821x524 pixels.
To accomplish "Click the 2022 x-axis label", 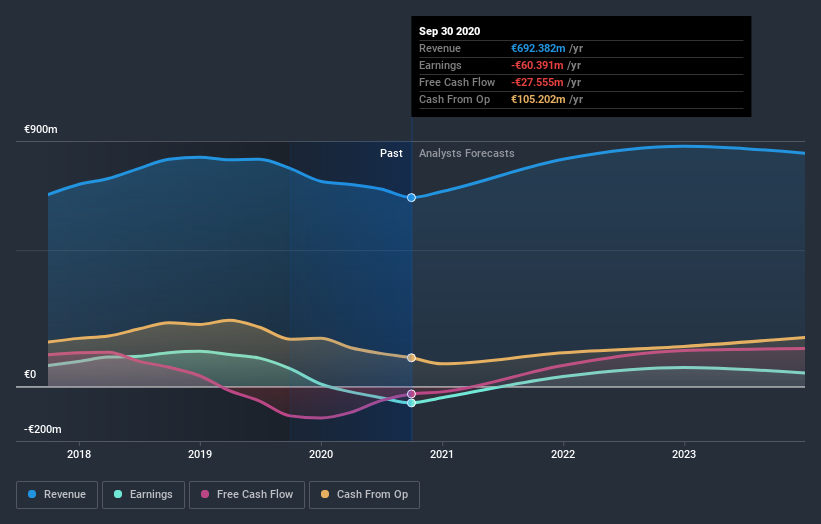I will [x=563, y=454].
